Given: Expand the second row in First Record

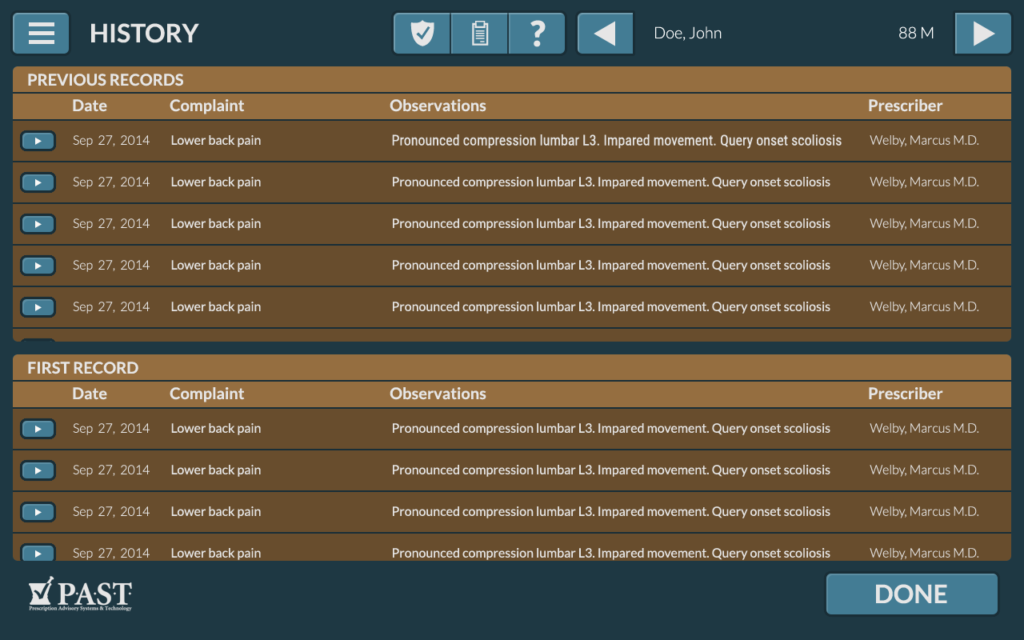Looking at the screenshot, I should (x=38, y=470).
